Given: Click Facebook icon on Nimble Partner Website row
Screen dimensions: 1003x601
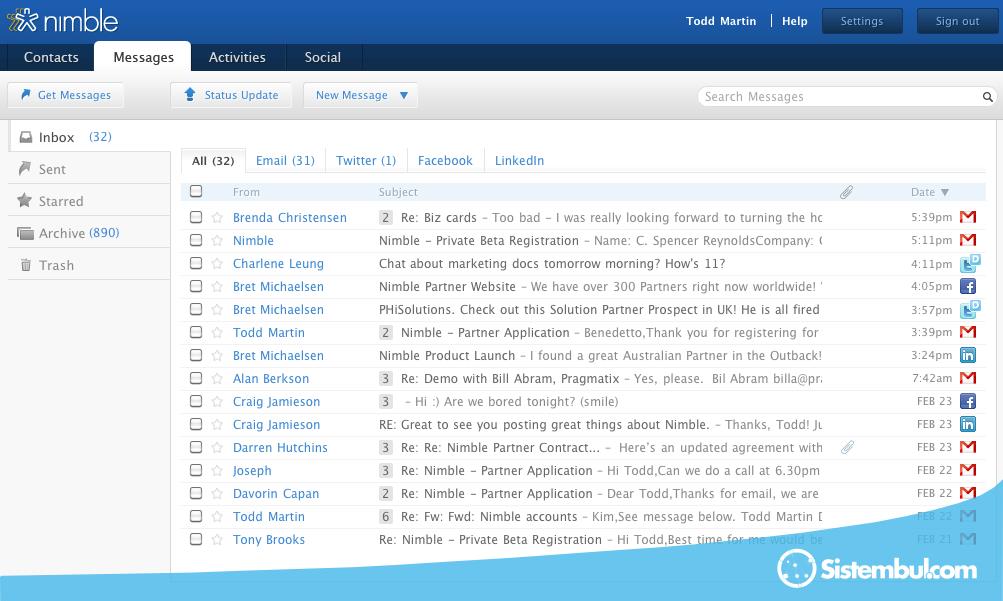Looking at the screenshot, I should pyautogui.click(x=968, y=286).
